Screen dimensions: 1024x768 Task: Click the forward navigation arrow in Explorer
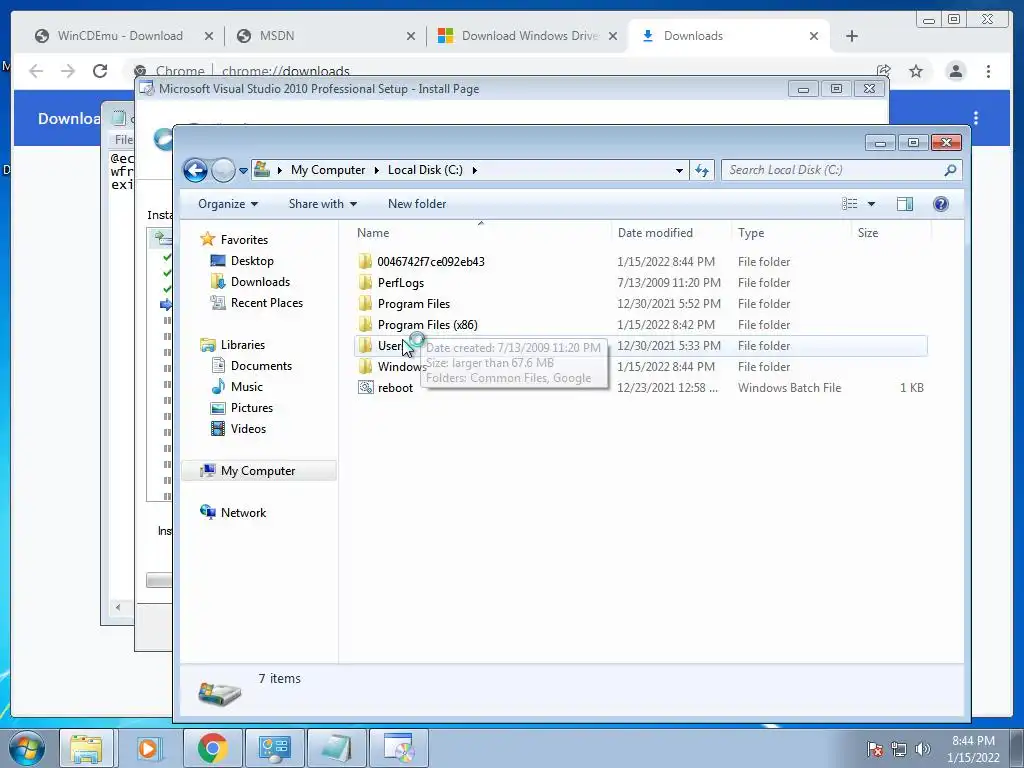(x=223, y=170)
